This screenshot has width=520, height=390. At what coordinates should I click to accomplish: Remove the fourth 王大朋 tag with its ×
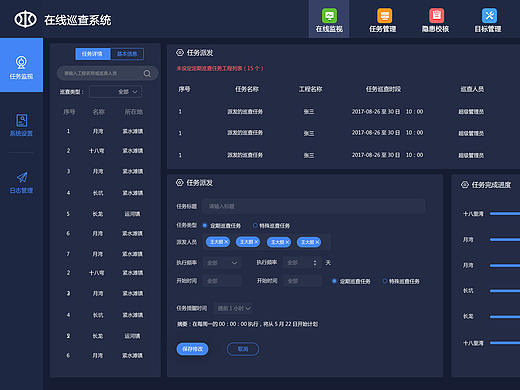(317, 242)
